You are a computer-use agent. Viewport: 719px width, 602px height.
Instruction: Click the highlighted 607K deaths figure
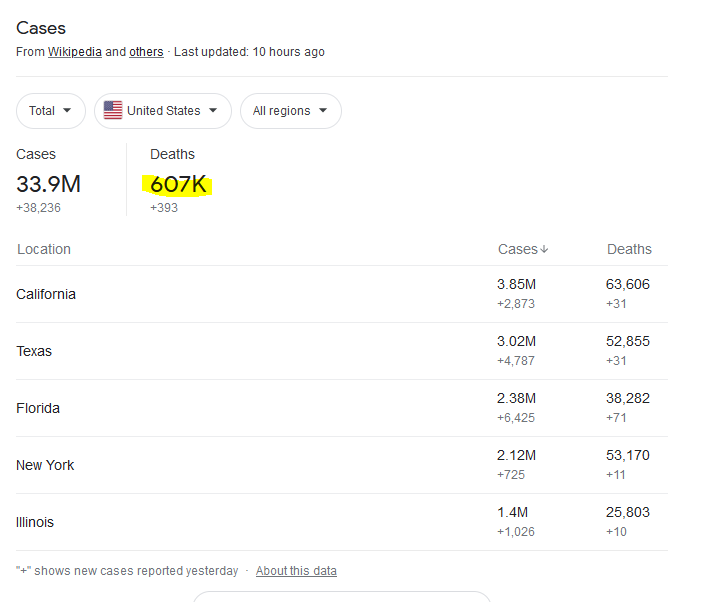[x=178, y=185]
